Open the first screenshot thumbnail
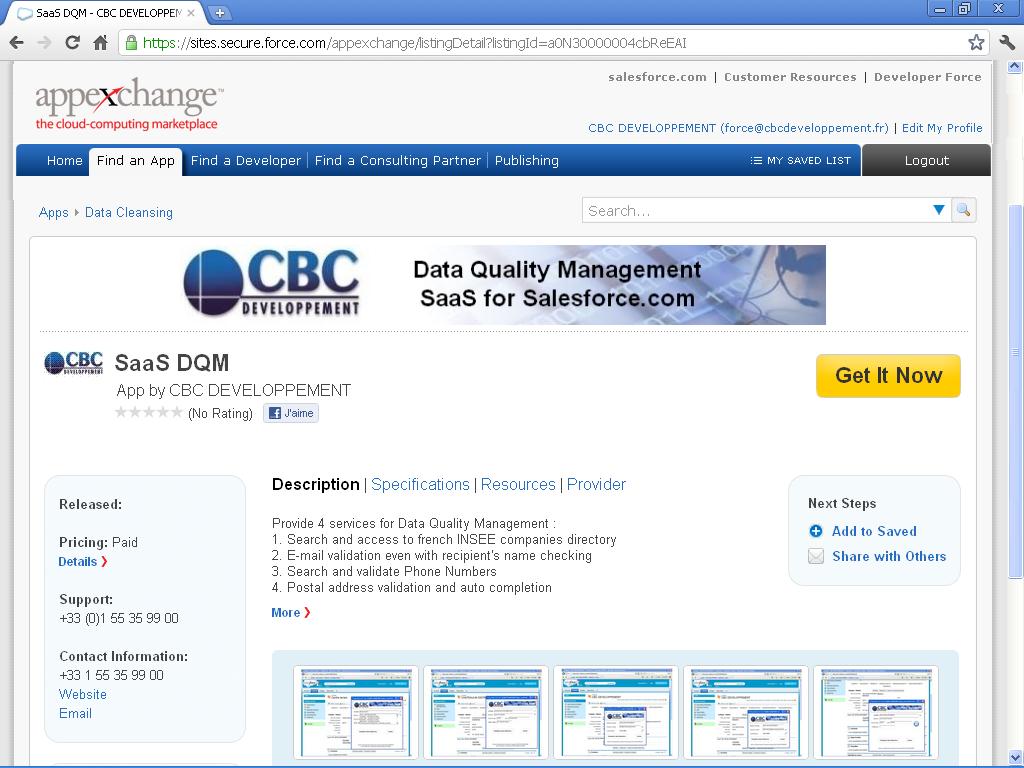Image resolution: width=1024 pixels, height=768 pixels. 356,712
